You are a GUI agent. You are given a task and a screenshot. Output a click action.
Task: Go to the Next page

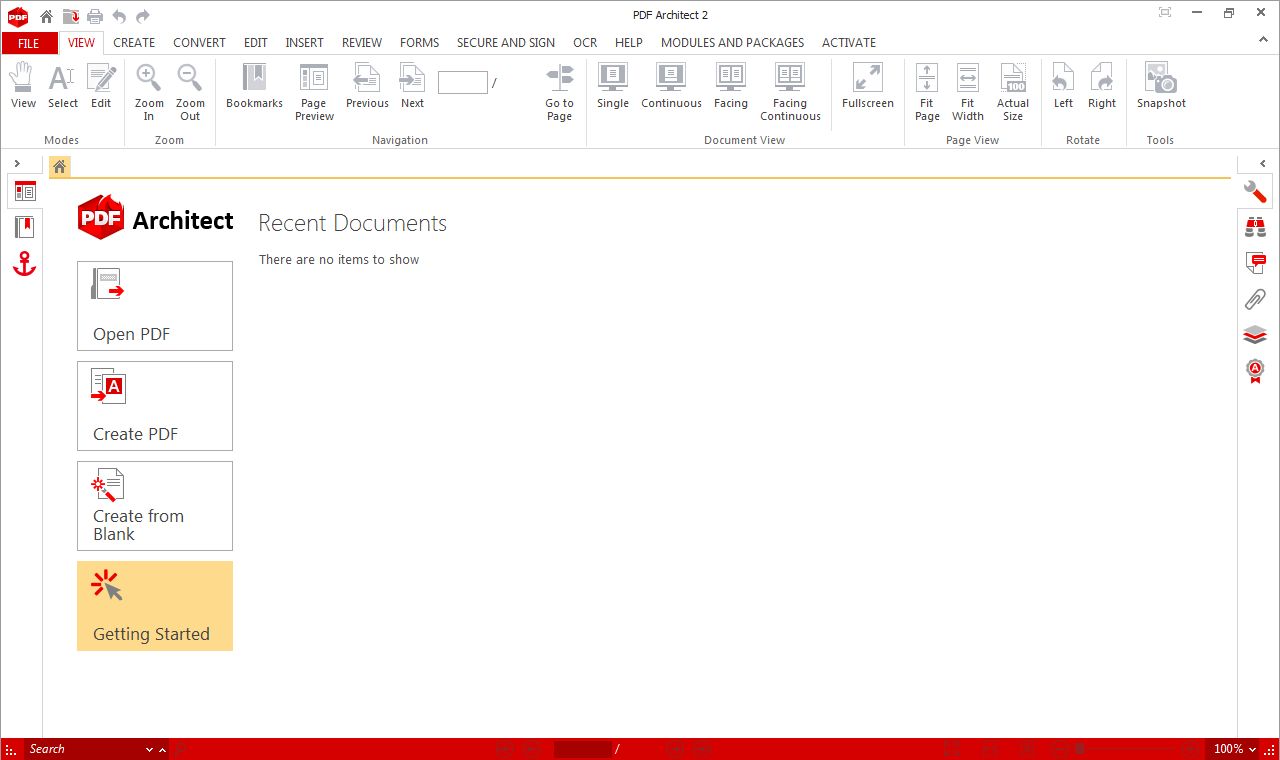coord(412,86)
